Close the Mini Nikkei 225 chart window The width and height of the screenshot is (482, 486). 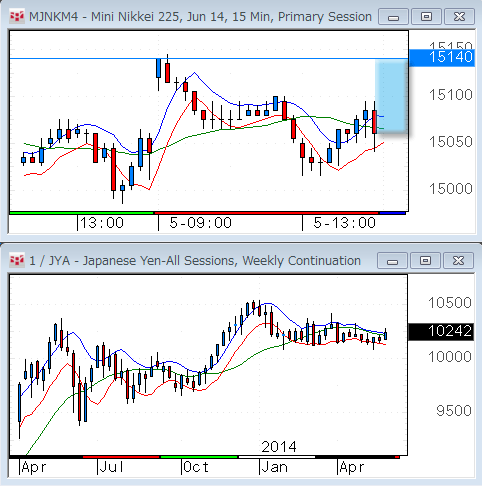point(459,17)
